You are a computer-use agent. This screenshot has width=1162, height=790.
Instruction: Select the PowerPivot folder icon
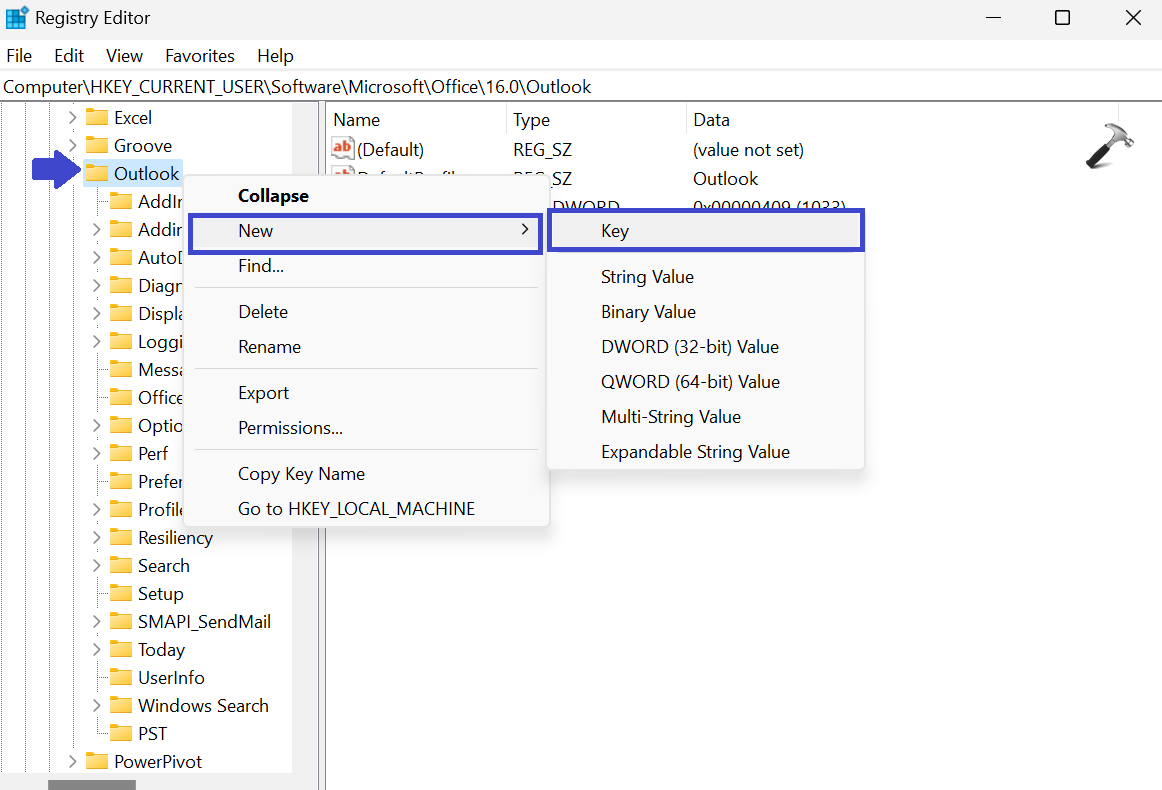pos(97,762)
